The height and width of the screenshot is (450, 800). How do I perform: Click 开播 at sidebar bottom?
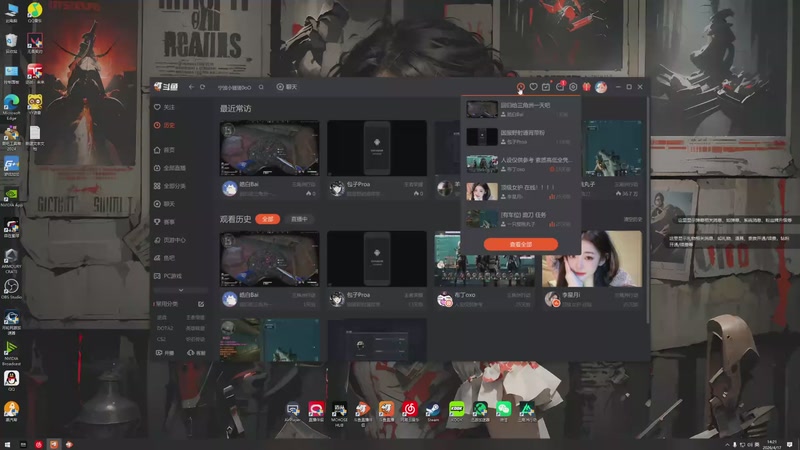165,353
